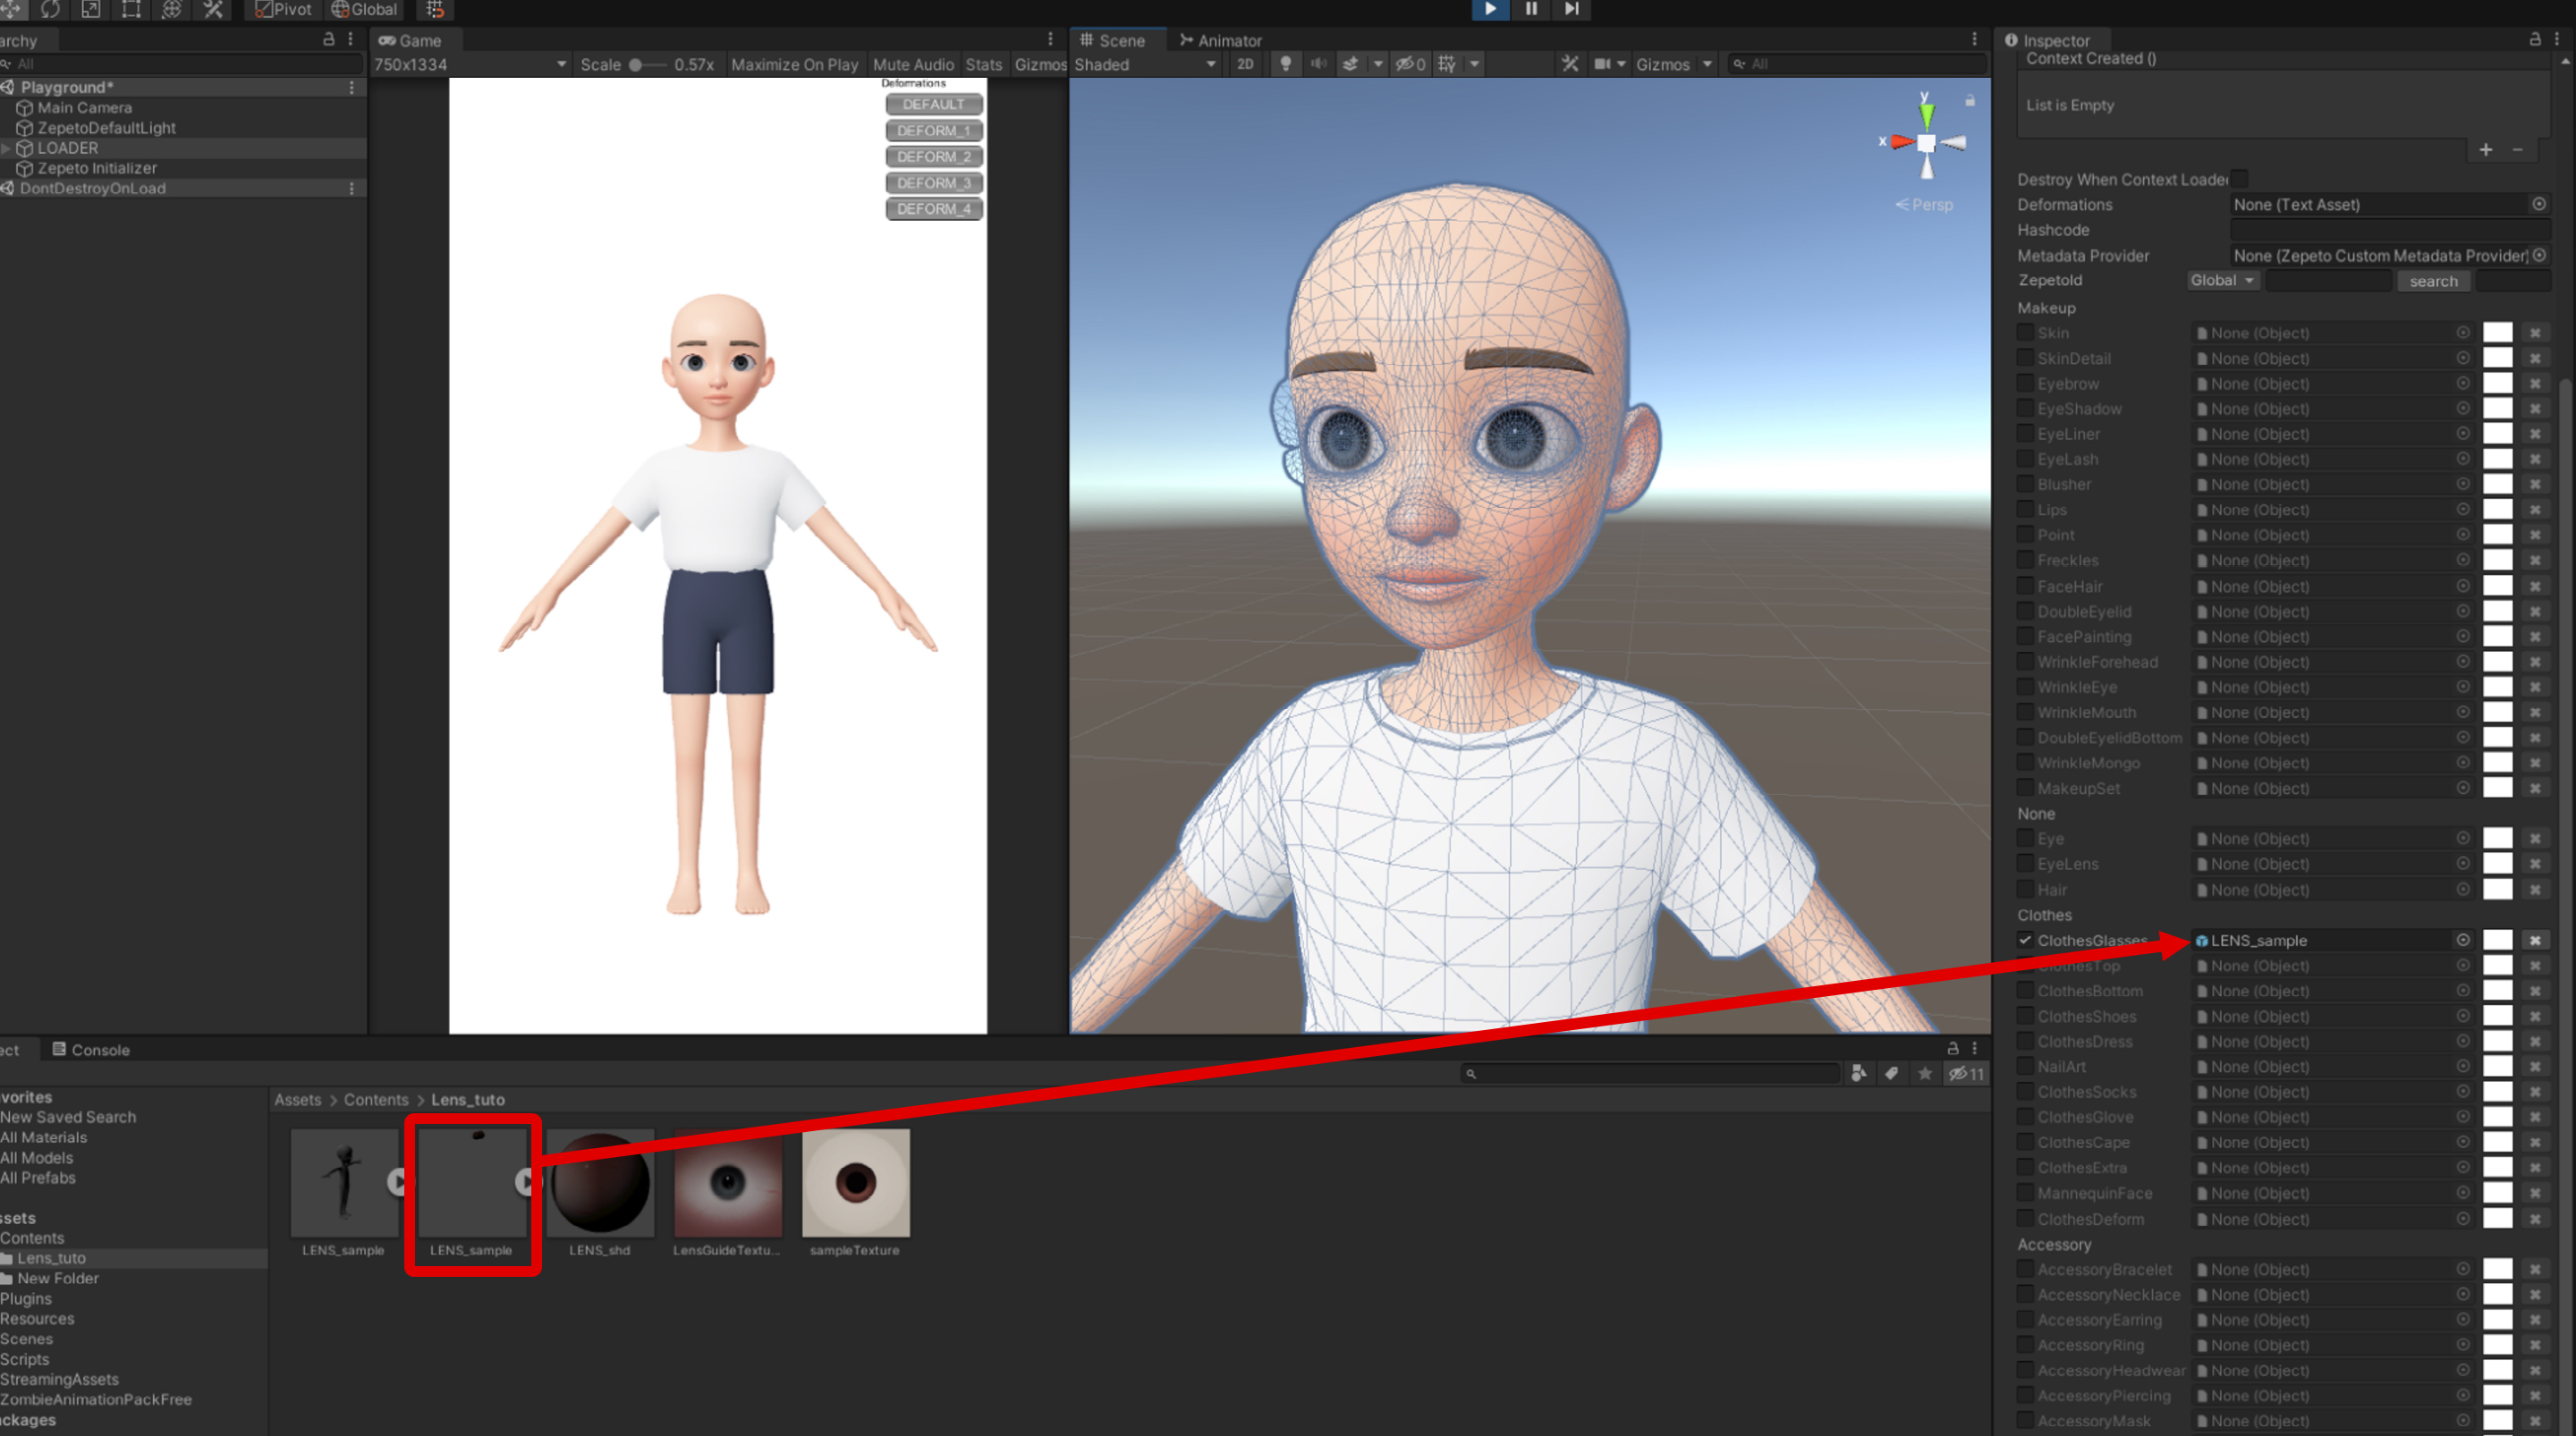Screen dimensions: 2576x1436
Task: Switch to the Animator tab
Action: click(1220, 40)
